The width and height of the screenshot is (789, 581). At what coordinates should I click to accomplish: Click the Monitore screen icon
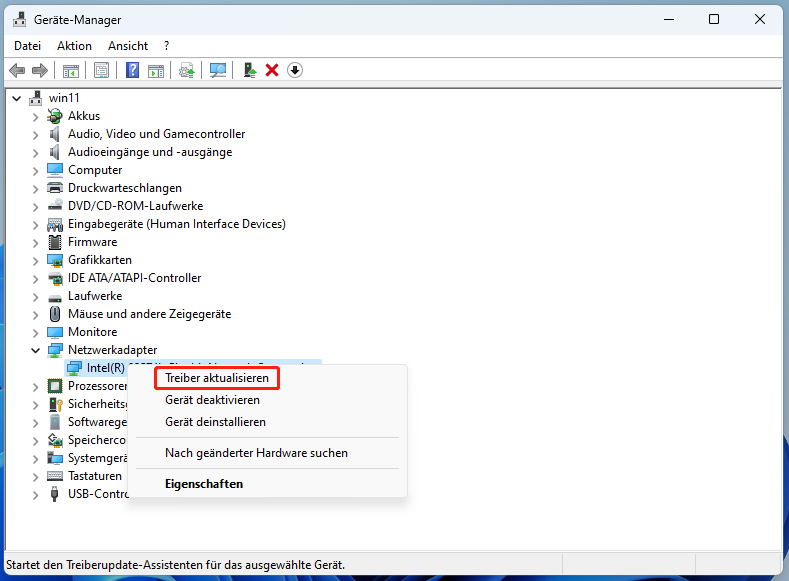[54, 333]
